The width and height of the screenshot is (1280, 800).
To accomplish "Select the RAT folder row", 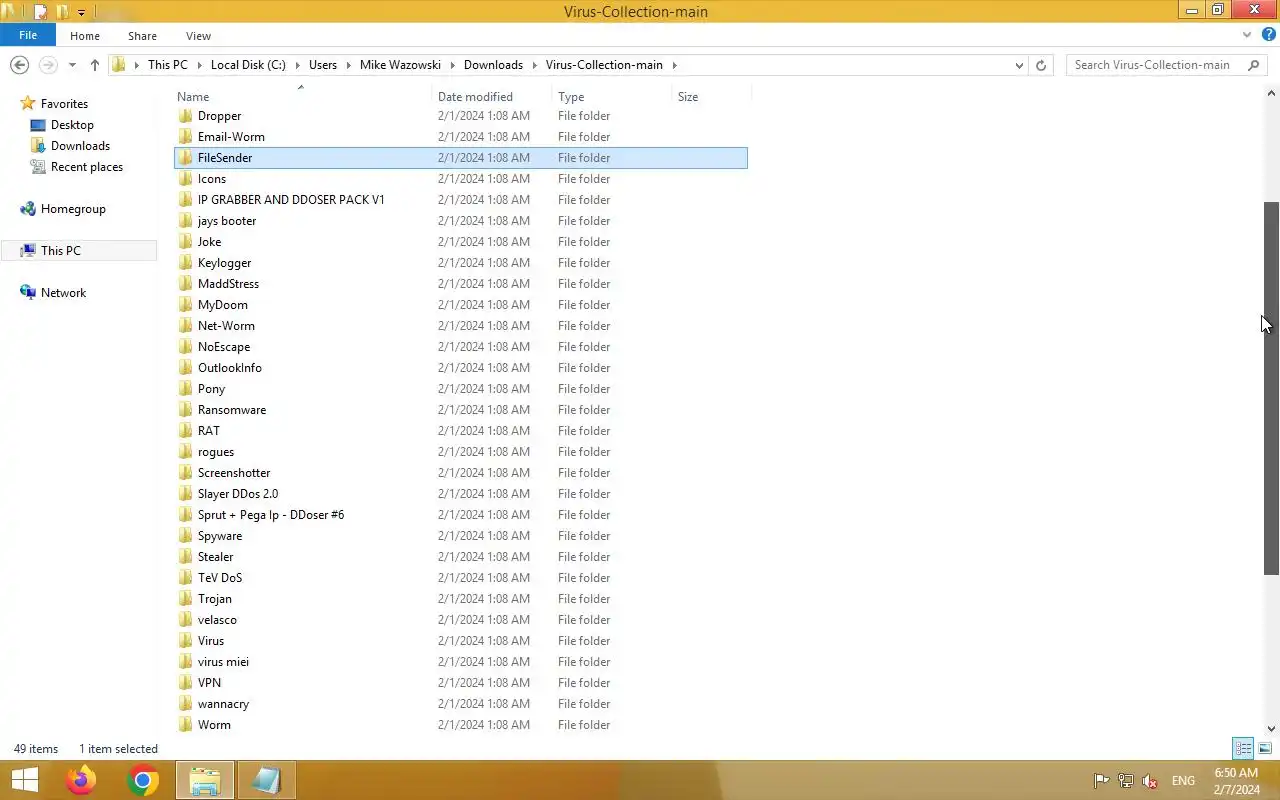I will (x=461, y=431).
